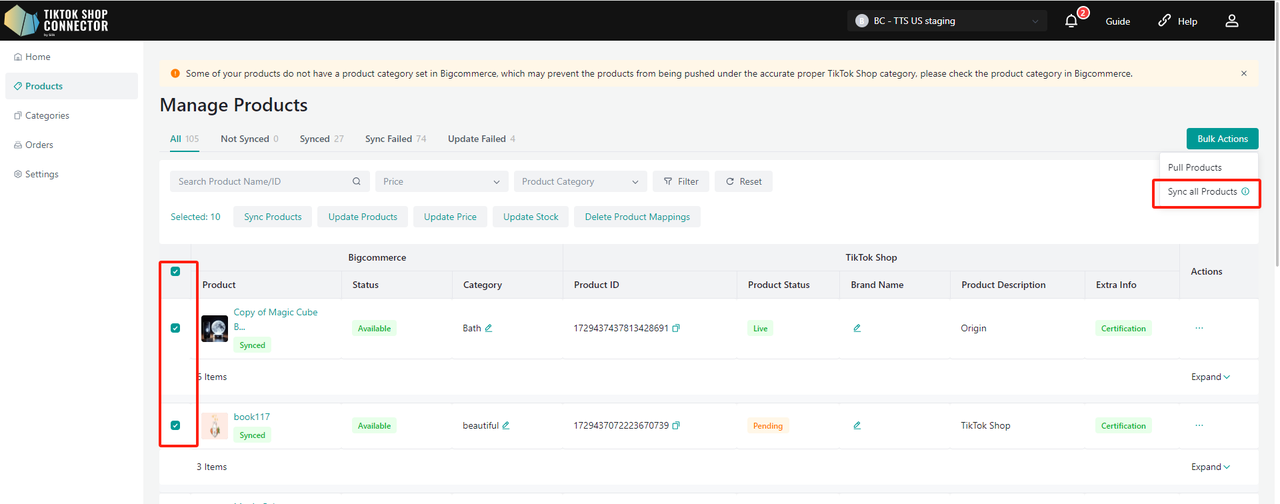This screenshot has height=504, width=1280.
Task: Click the Pending product status tag
Action: coord(768,425)
